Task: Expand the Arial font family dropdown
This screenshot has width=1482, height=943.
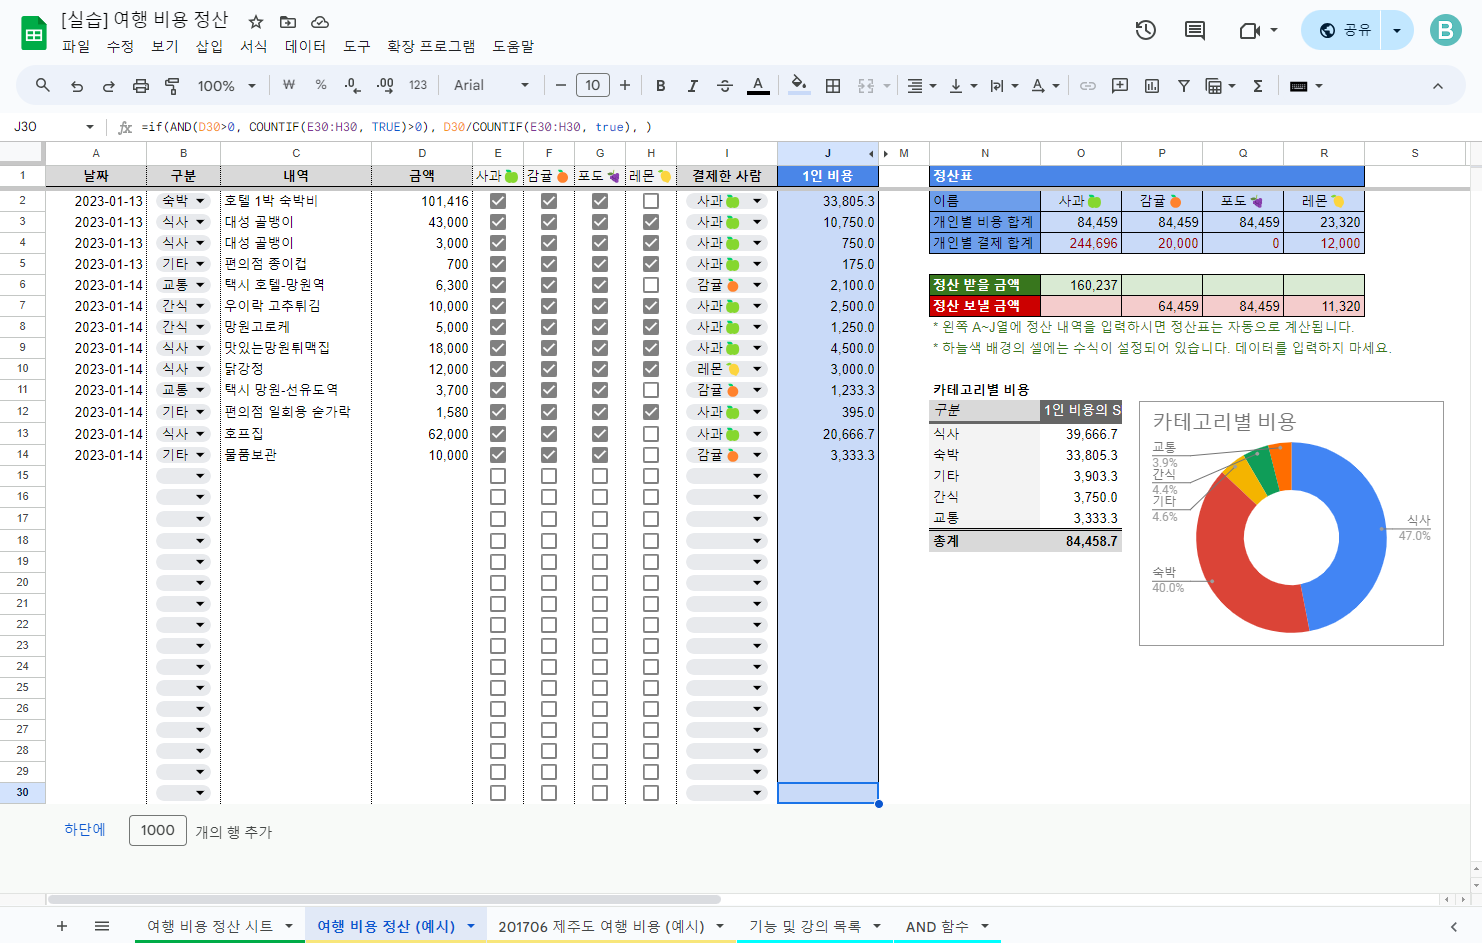Action: tap(492, 86)
